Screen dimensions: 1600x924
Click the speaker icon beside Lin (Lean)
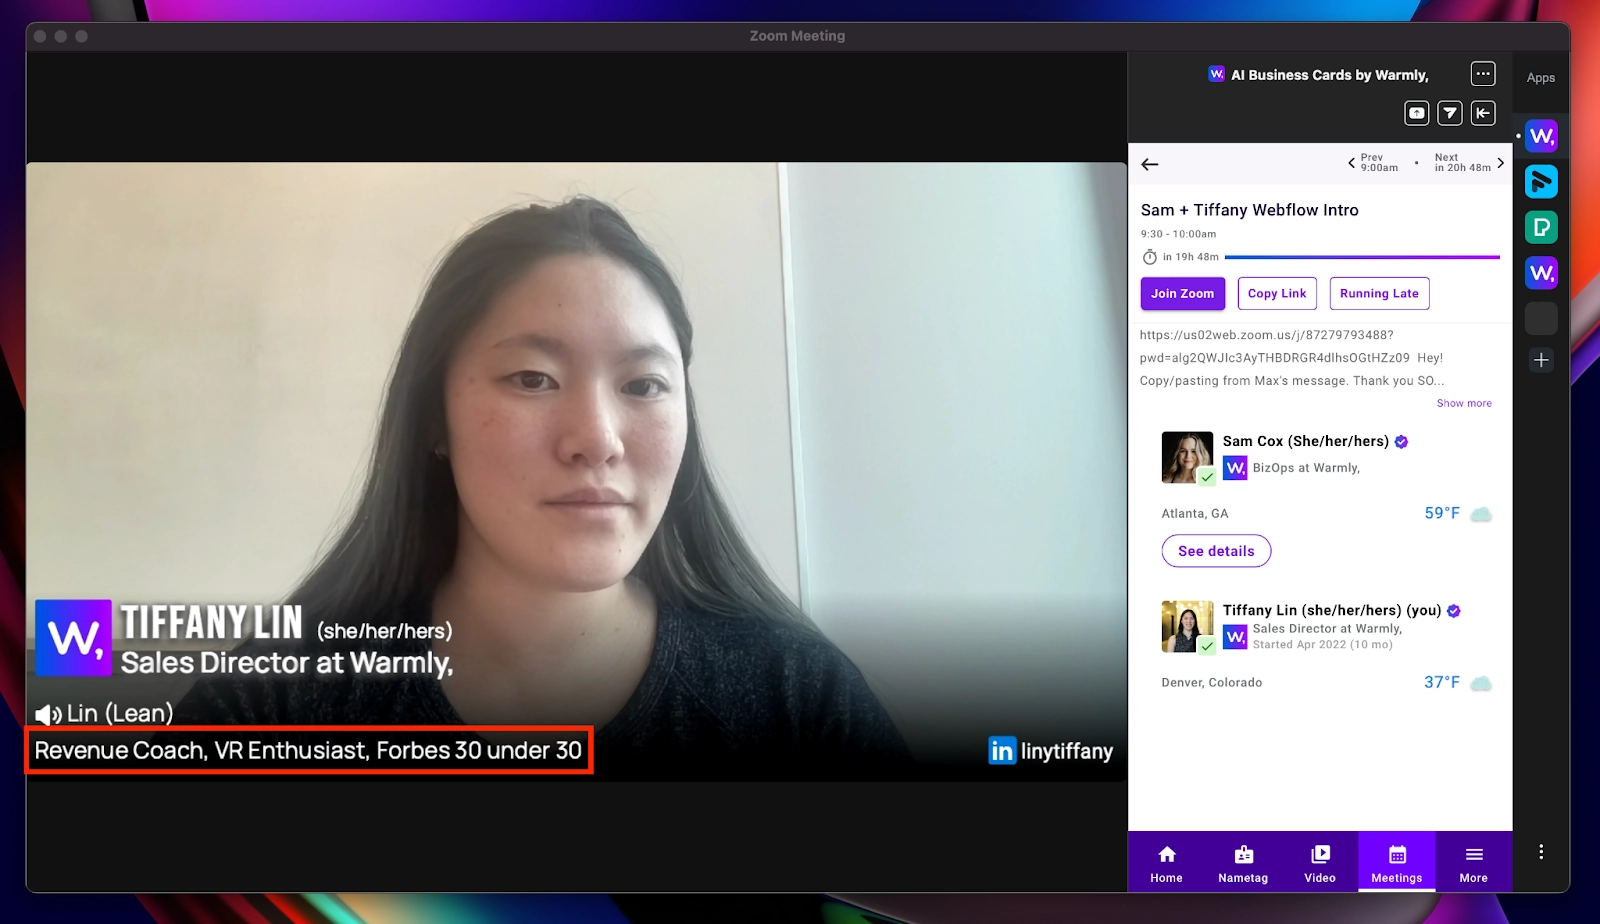[48, 714]
